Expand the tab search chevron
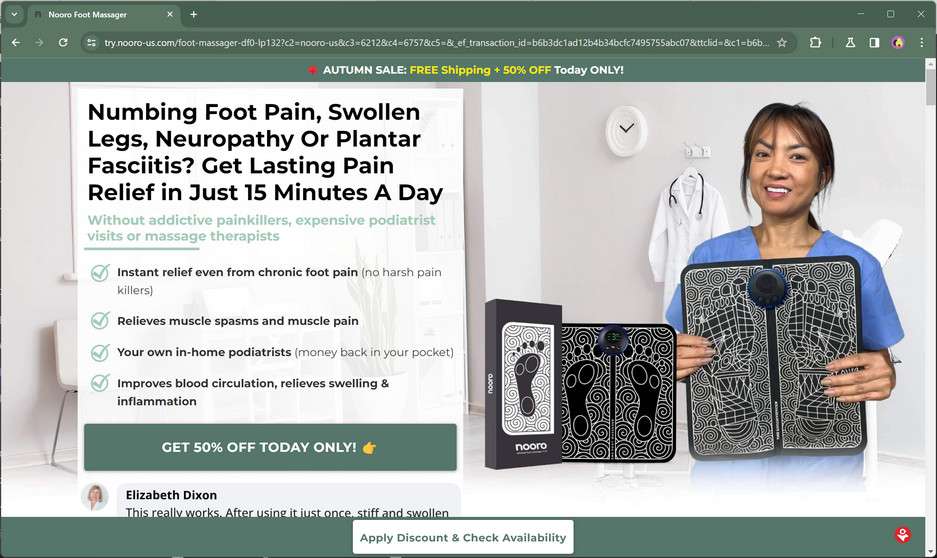 point(14,14)
